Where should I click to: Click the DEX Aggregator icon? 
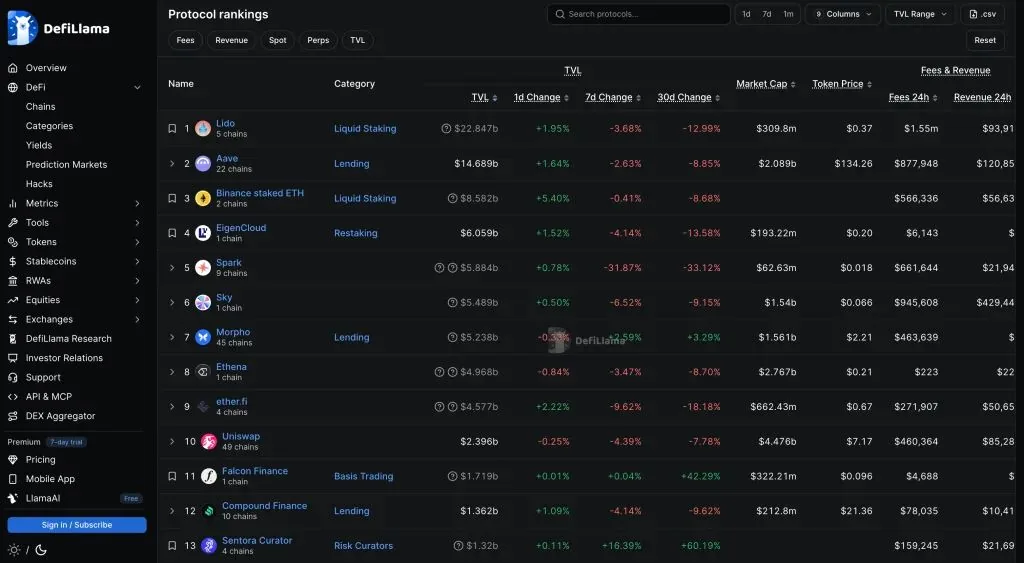pyautogui.click(x=12, y=416)
